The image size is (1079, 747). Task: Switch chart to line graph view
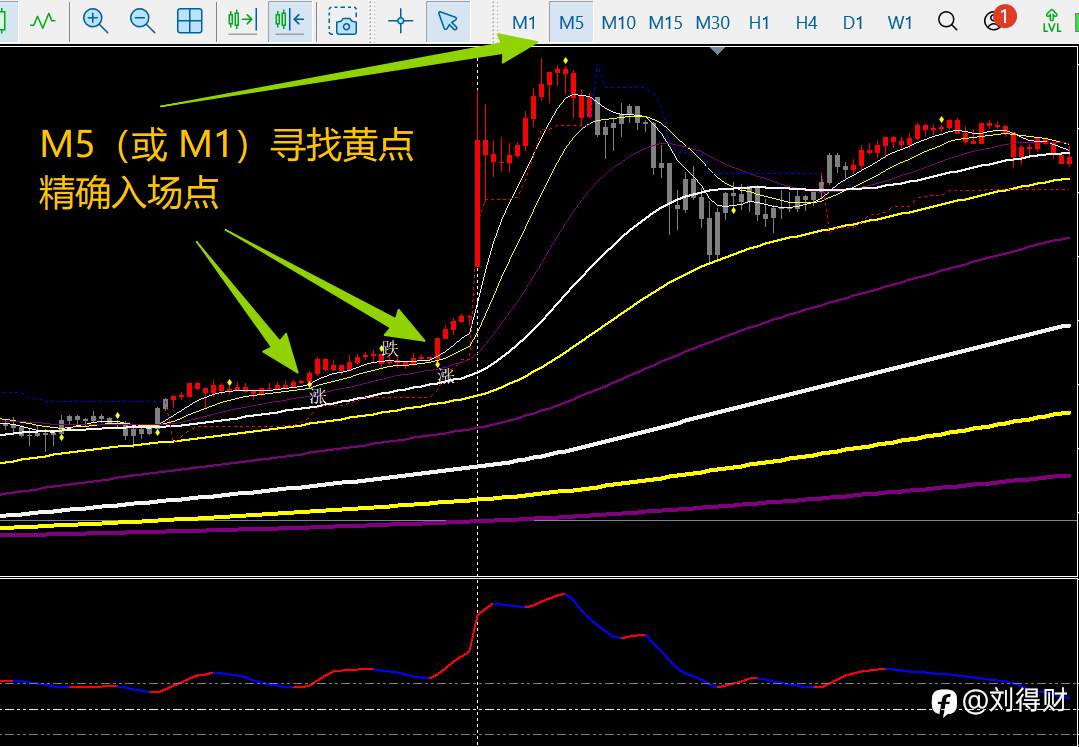[x=43, y=21]
